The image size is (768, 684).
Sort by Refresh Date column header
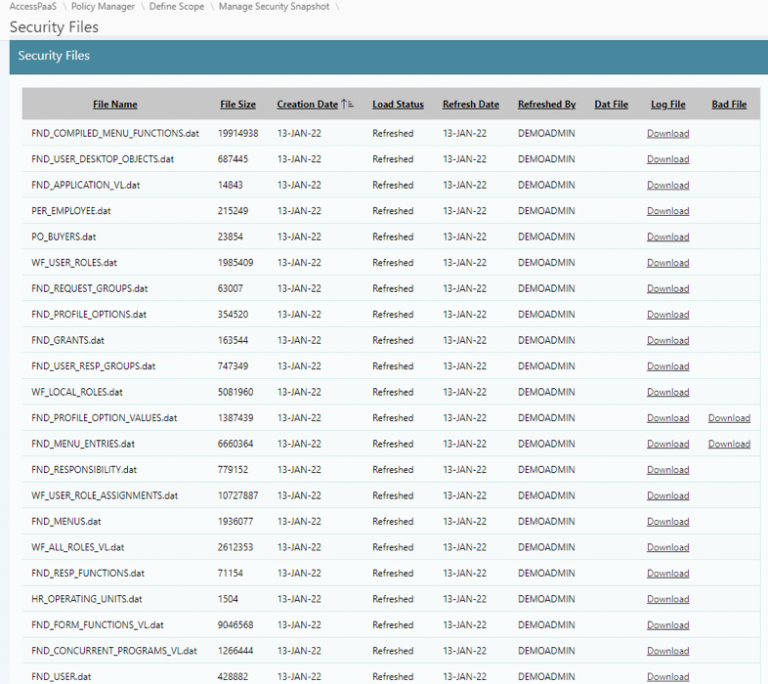[x=470, y=104]
